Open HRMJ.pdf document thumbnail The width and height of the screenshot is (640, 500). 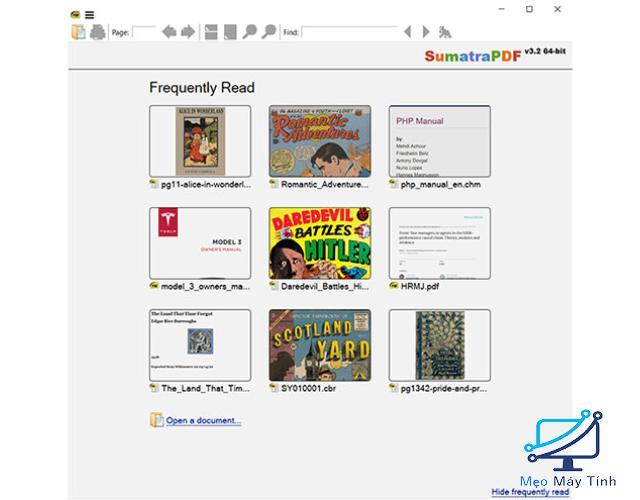point(440,243)
